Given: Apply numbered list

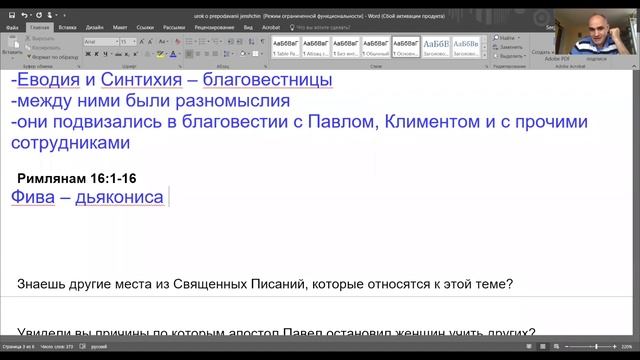Looking at the screenshot, I should 202,42.
